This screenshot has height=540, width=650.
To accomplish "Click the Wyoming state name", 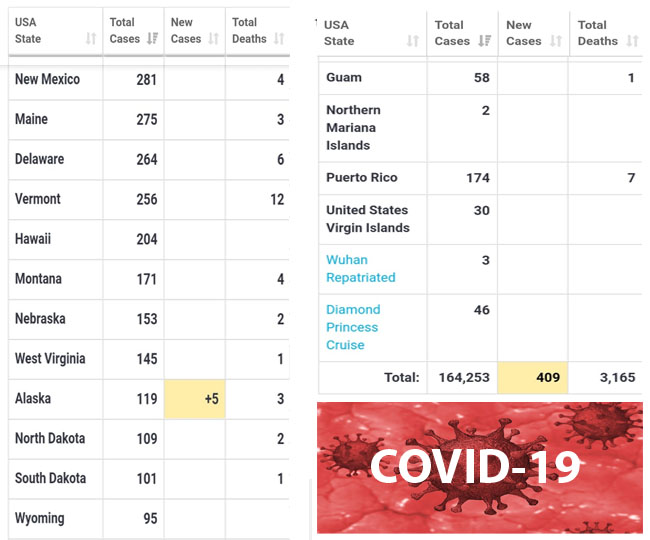I will 39,518.
